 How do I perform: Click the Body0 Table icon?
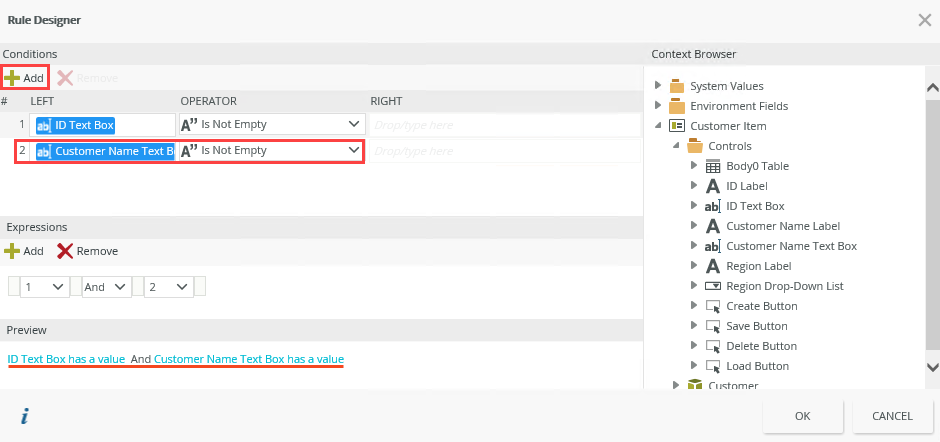[x=713, y=166]
